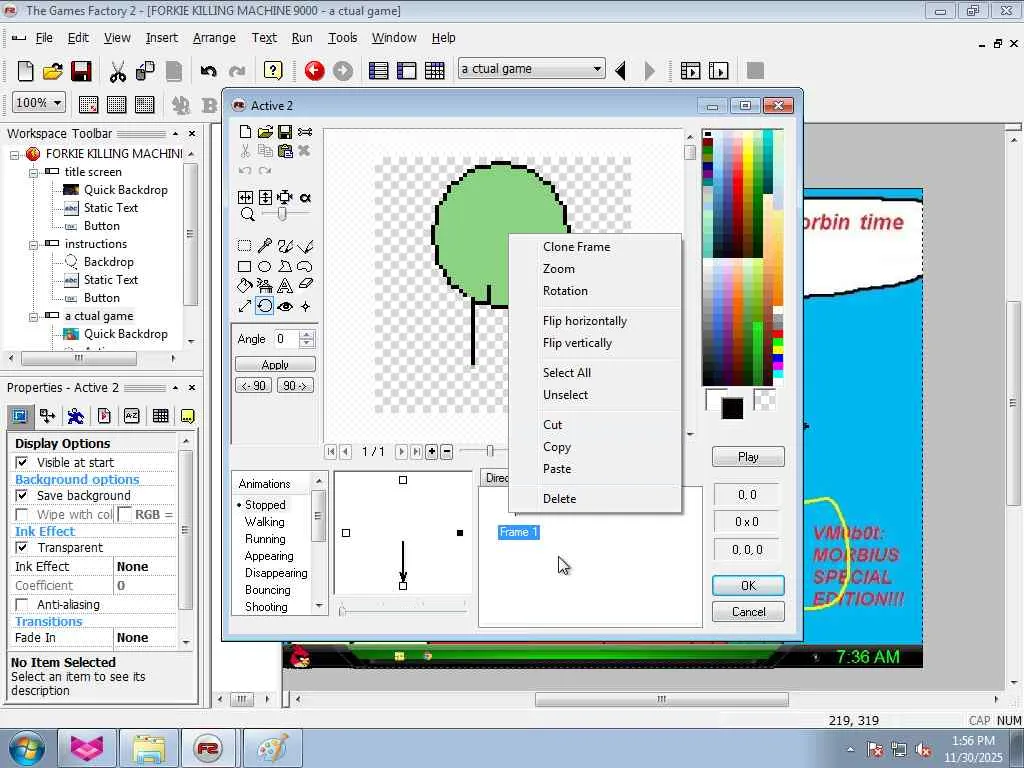1024x768 pixels.
Task: Click the Undo arrow in main toolbar
Action: (208, 71)
